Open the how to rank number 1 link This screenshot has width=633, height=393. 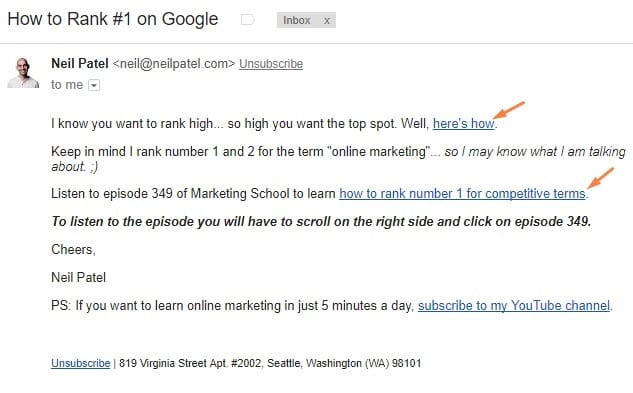[x=462, y=193]
